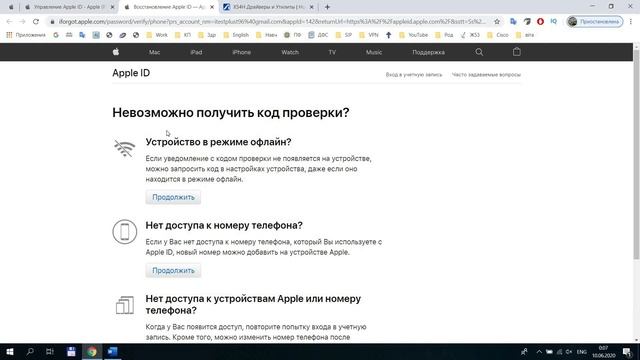Screen dimensions: 640x360
Task: Open the notification center icon
Action: (x=627, y=351)
